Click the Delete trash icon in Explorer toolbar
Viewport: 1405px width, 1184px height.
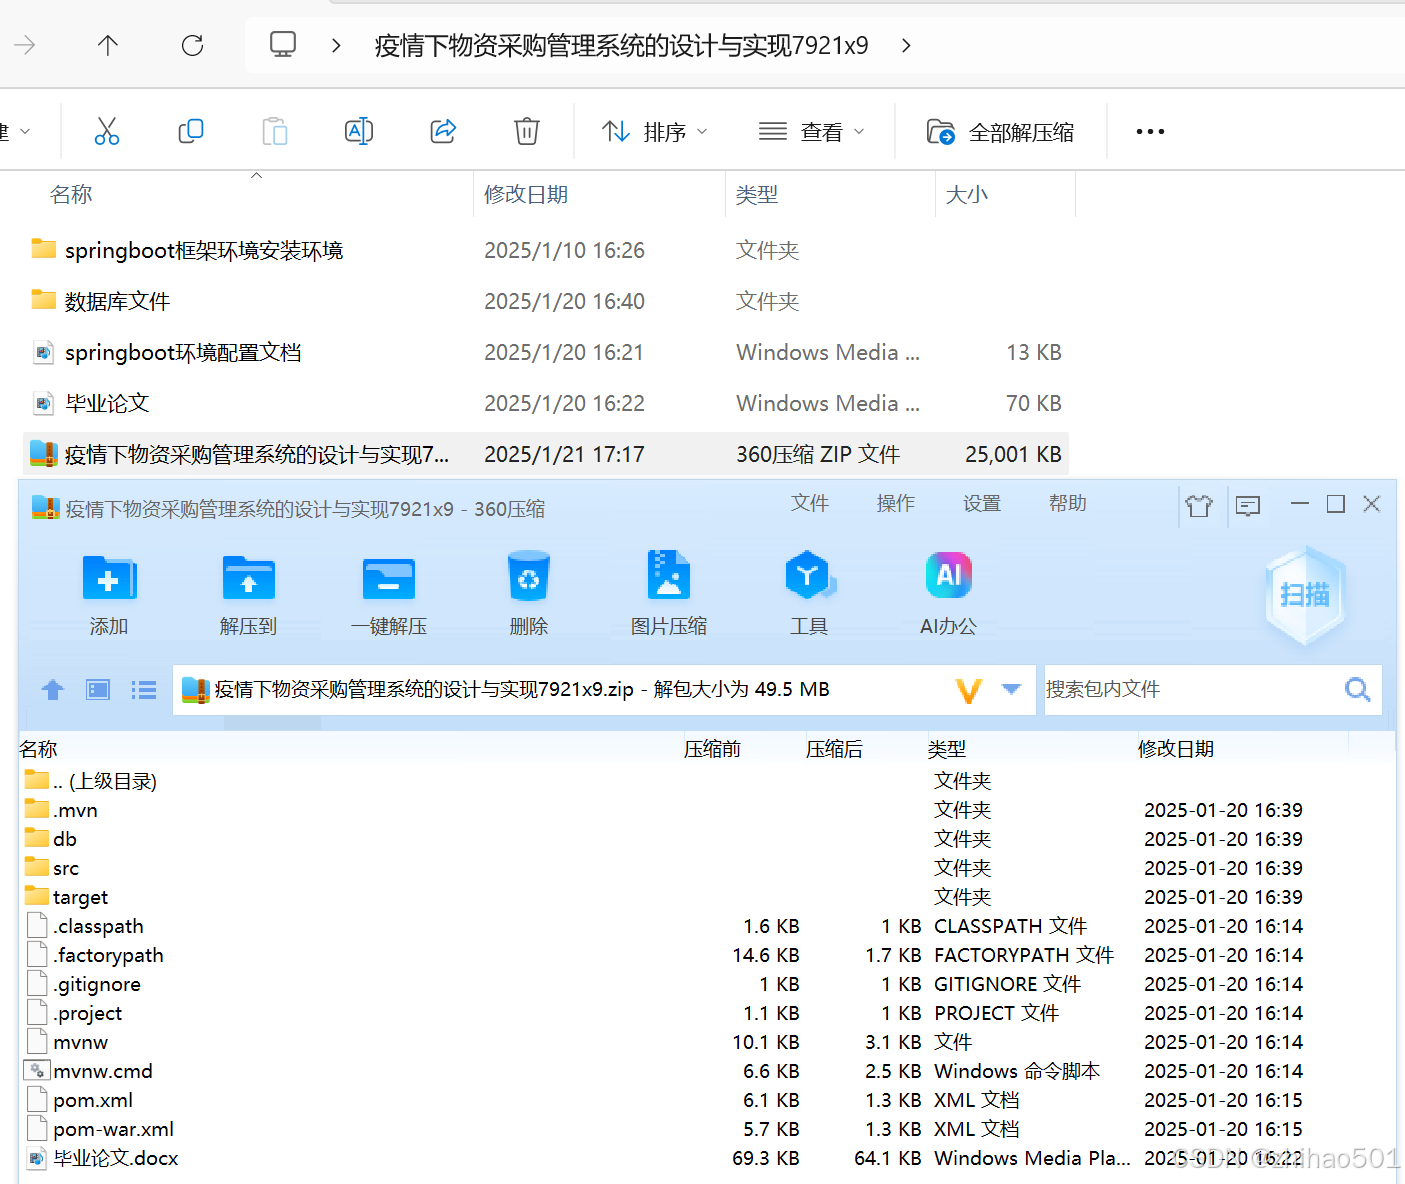527,131
